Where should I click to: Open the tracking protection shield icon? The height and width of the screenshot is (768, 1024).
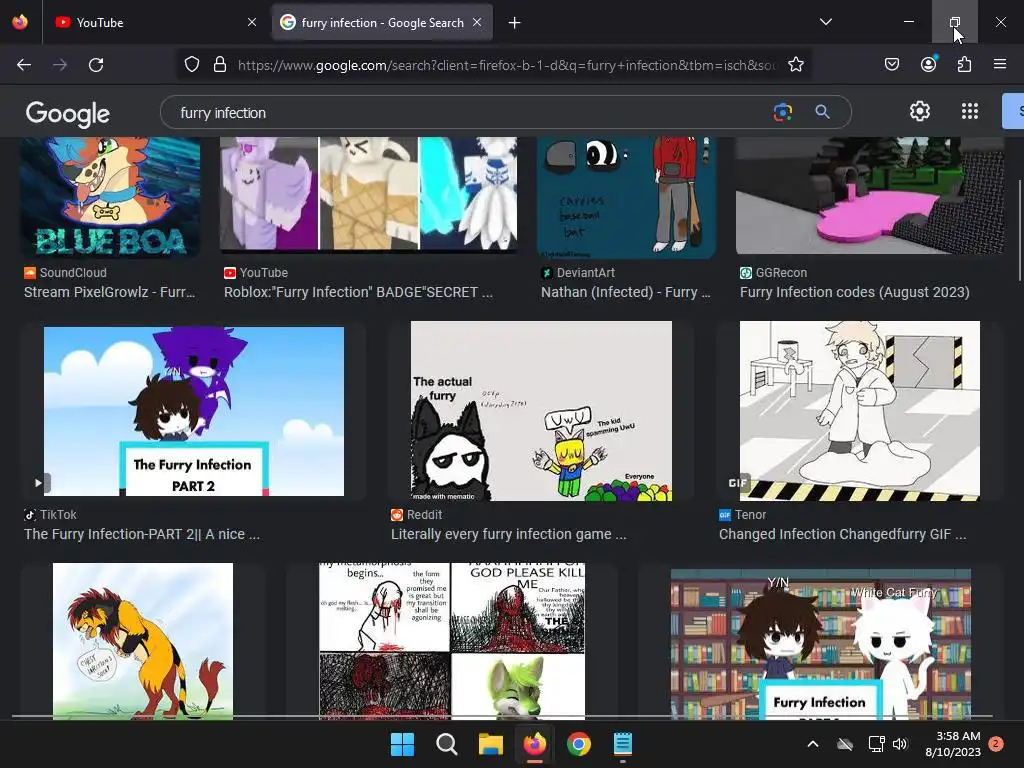pyautogui.click(x=191, y=65)
